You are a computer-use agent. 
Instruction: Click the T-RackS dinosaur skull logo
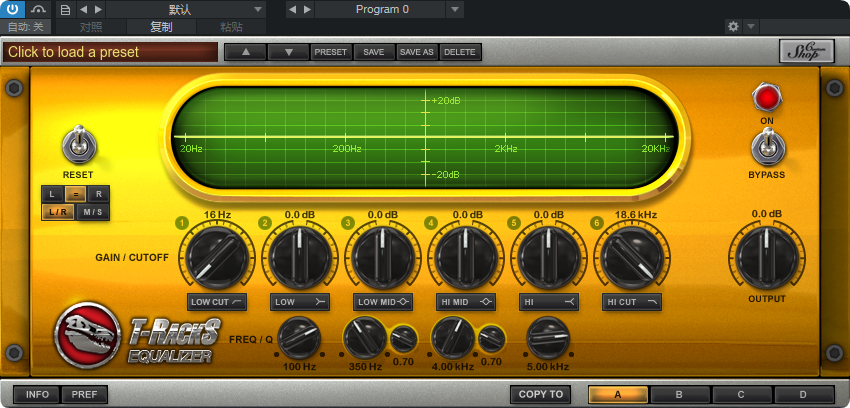pyautogui.click(x=88, y=335)
